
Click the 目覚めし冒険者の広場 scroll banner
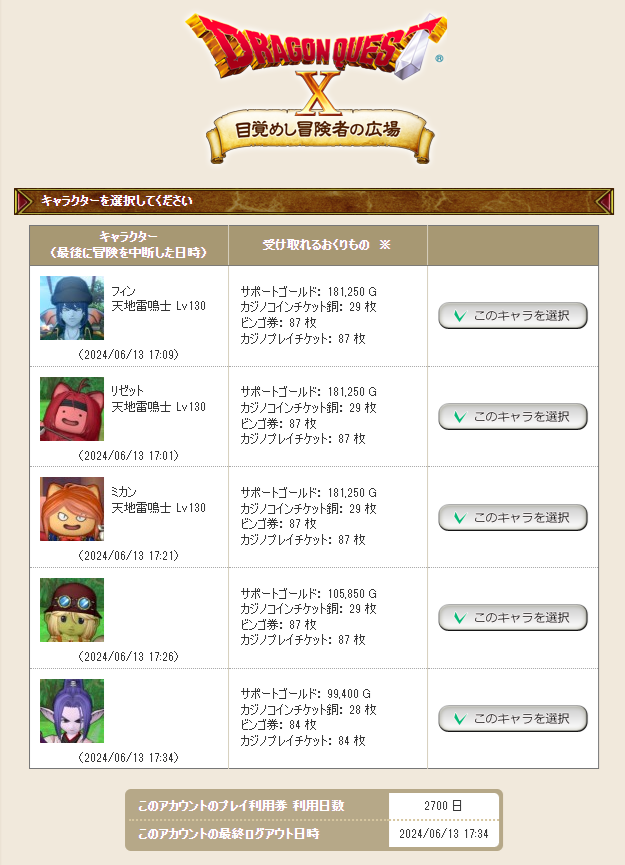(319, 134)
